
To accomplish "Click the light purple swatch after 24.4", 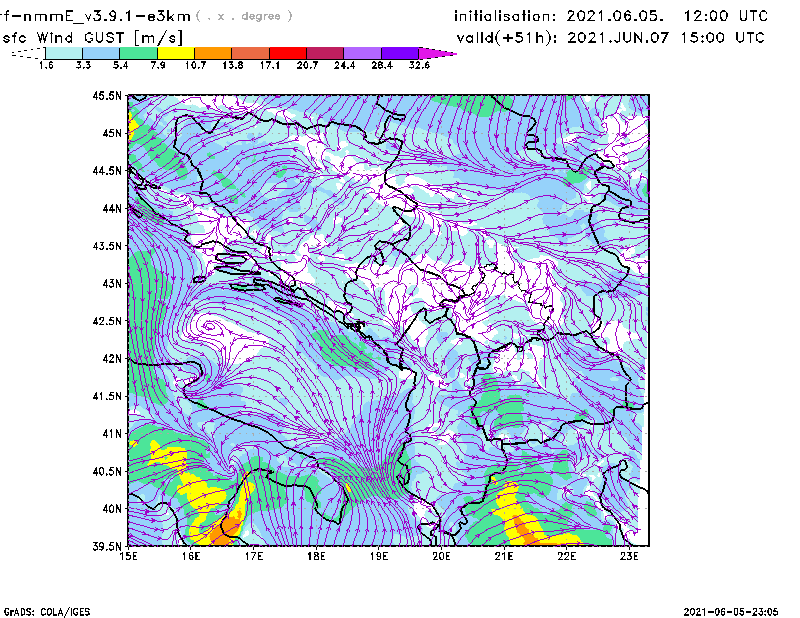I will click(362, 53).
